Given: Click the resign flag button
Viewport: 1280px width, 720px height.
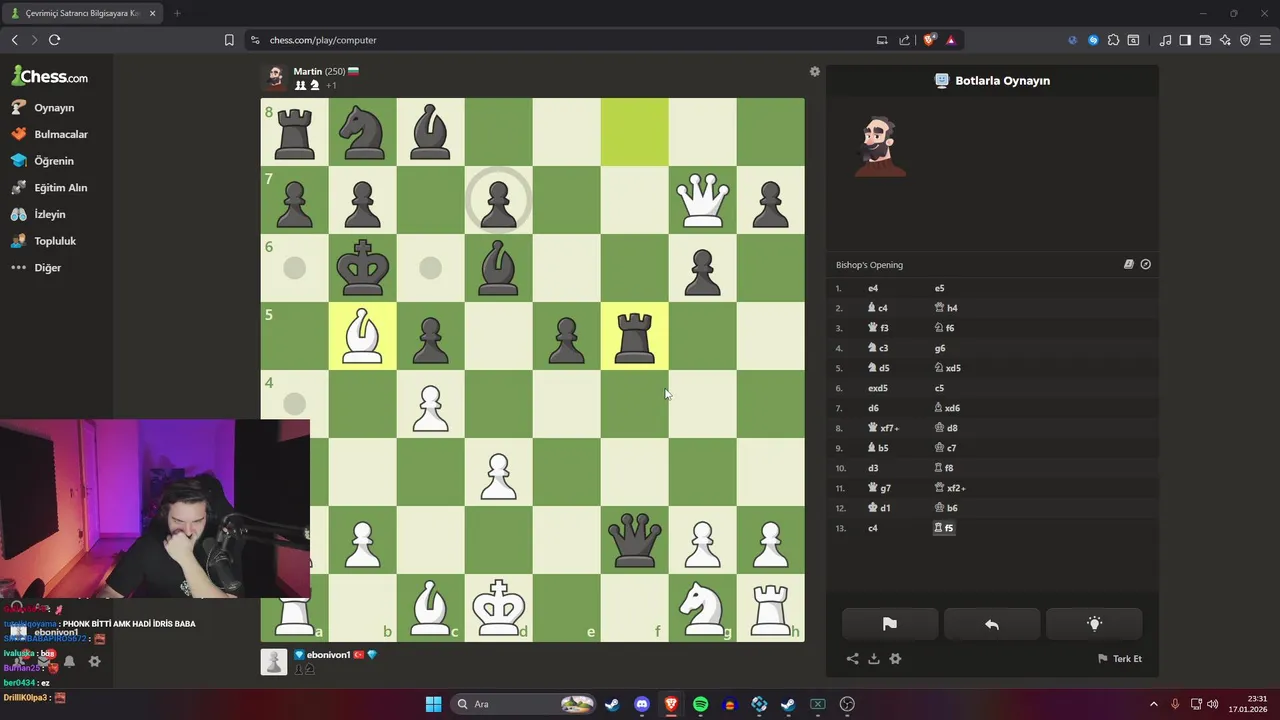Looking at the screenshot, I should 890,624.
